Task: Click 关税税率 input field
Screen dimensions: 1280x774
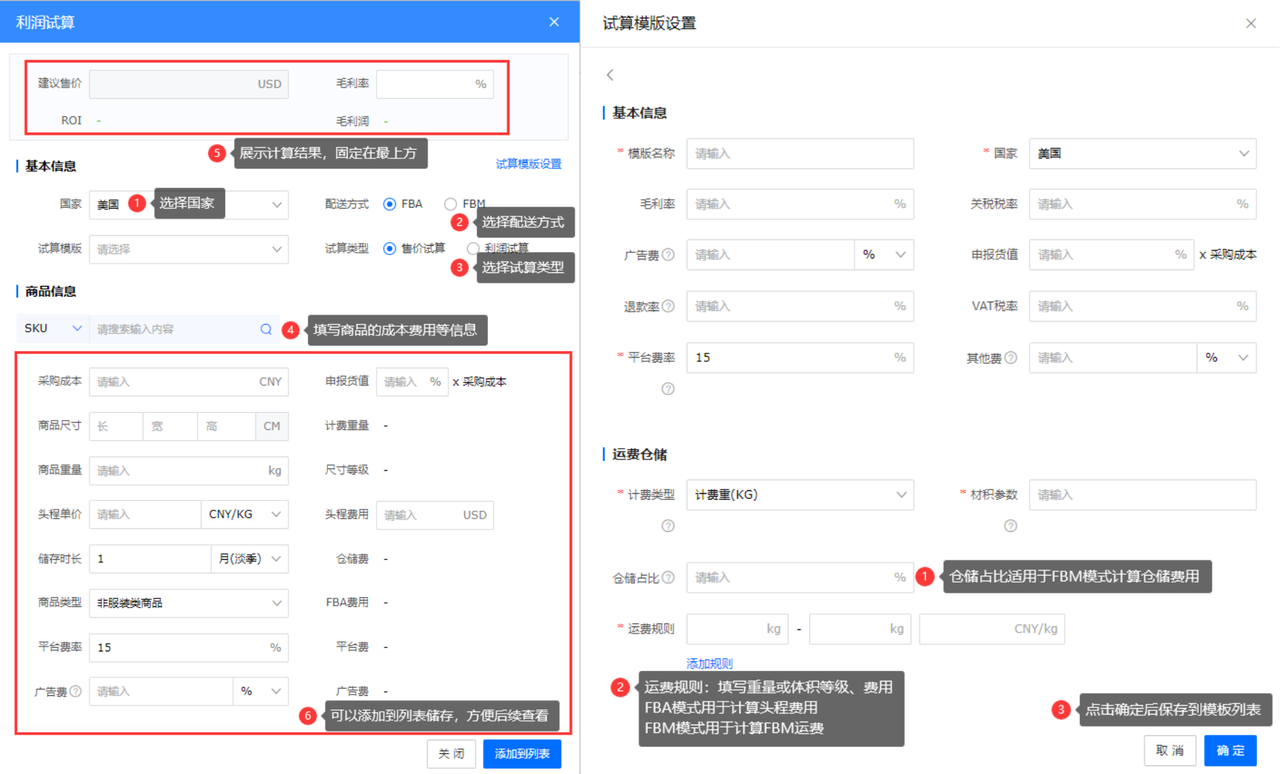Action: [1143, 204]
